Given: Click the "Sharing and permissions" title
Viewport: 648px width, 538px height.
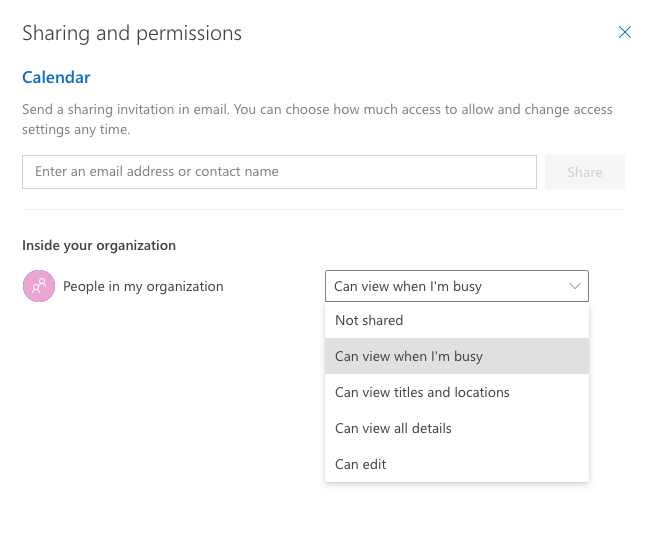Looking at the screenshot, I should [132, 33].
